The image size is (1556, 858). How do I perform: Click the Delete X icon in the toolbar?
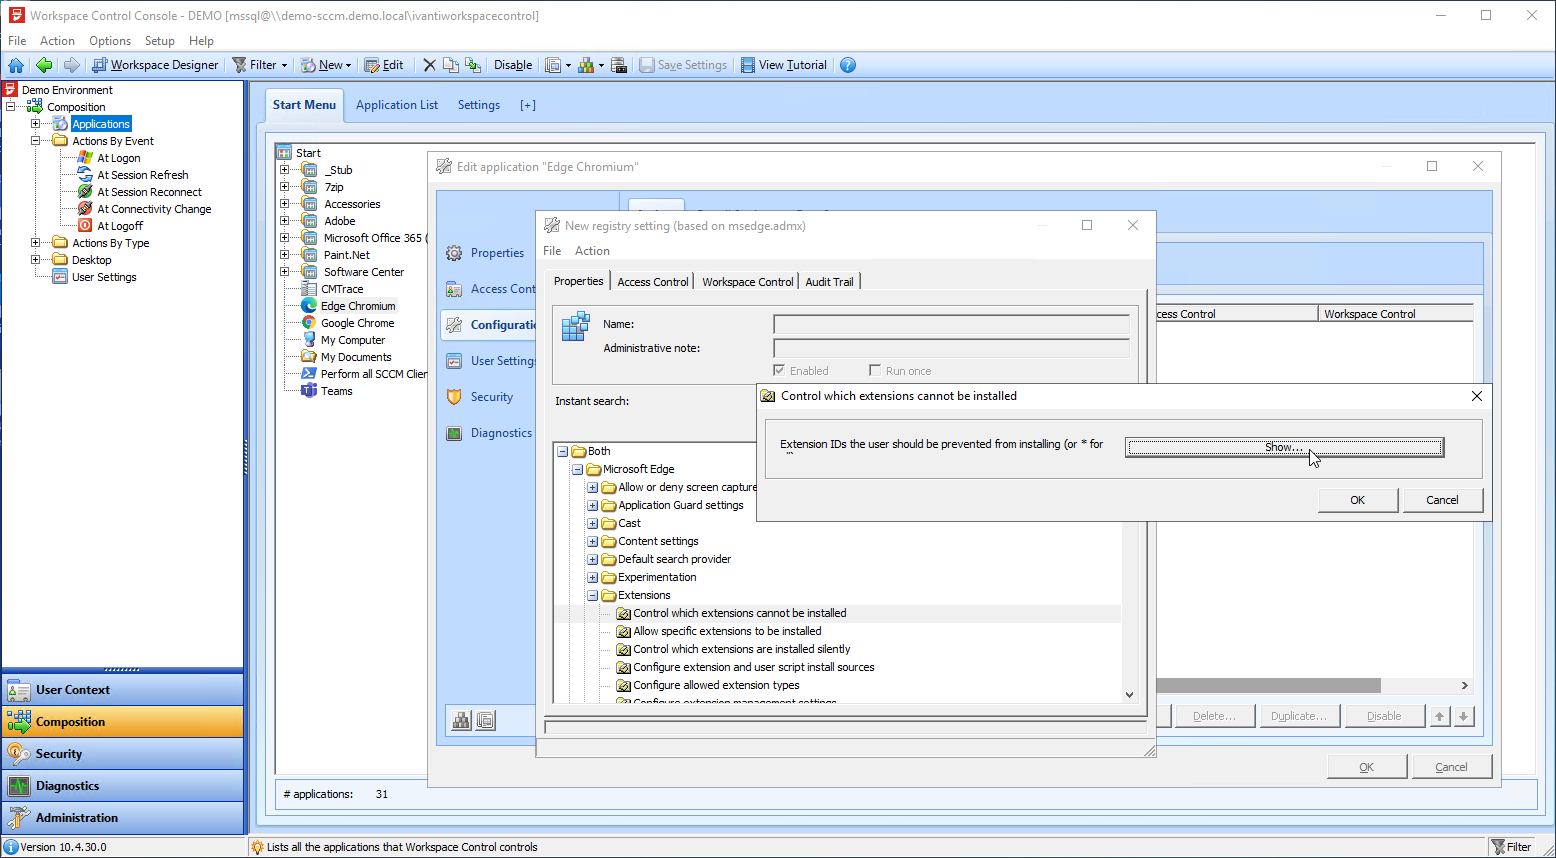pyautogui.click(x=429, y=65)
